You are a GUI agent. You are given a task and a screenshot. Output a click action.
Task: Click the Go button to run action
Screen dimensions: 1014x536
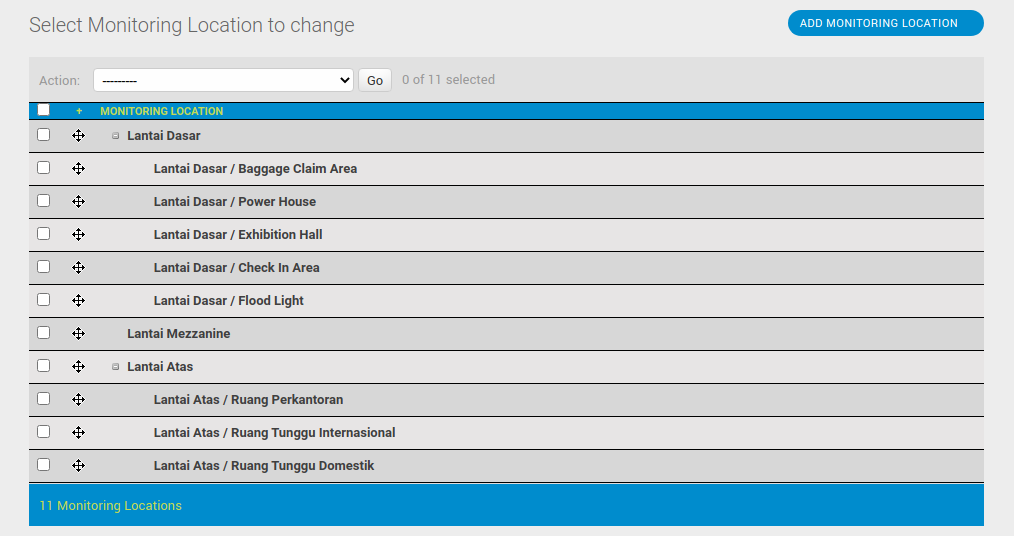[375, 80]
